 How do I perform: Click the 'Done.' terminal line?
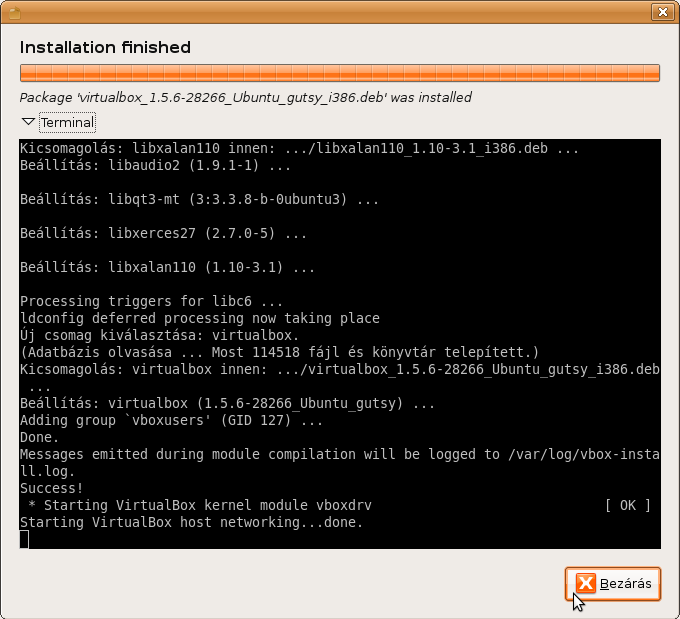39,437
